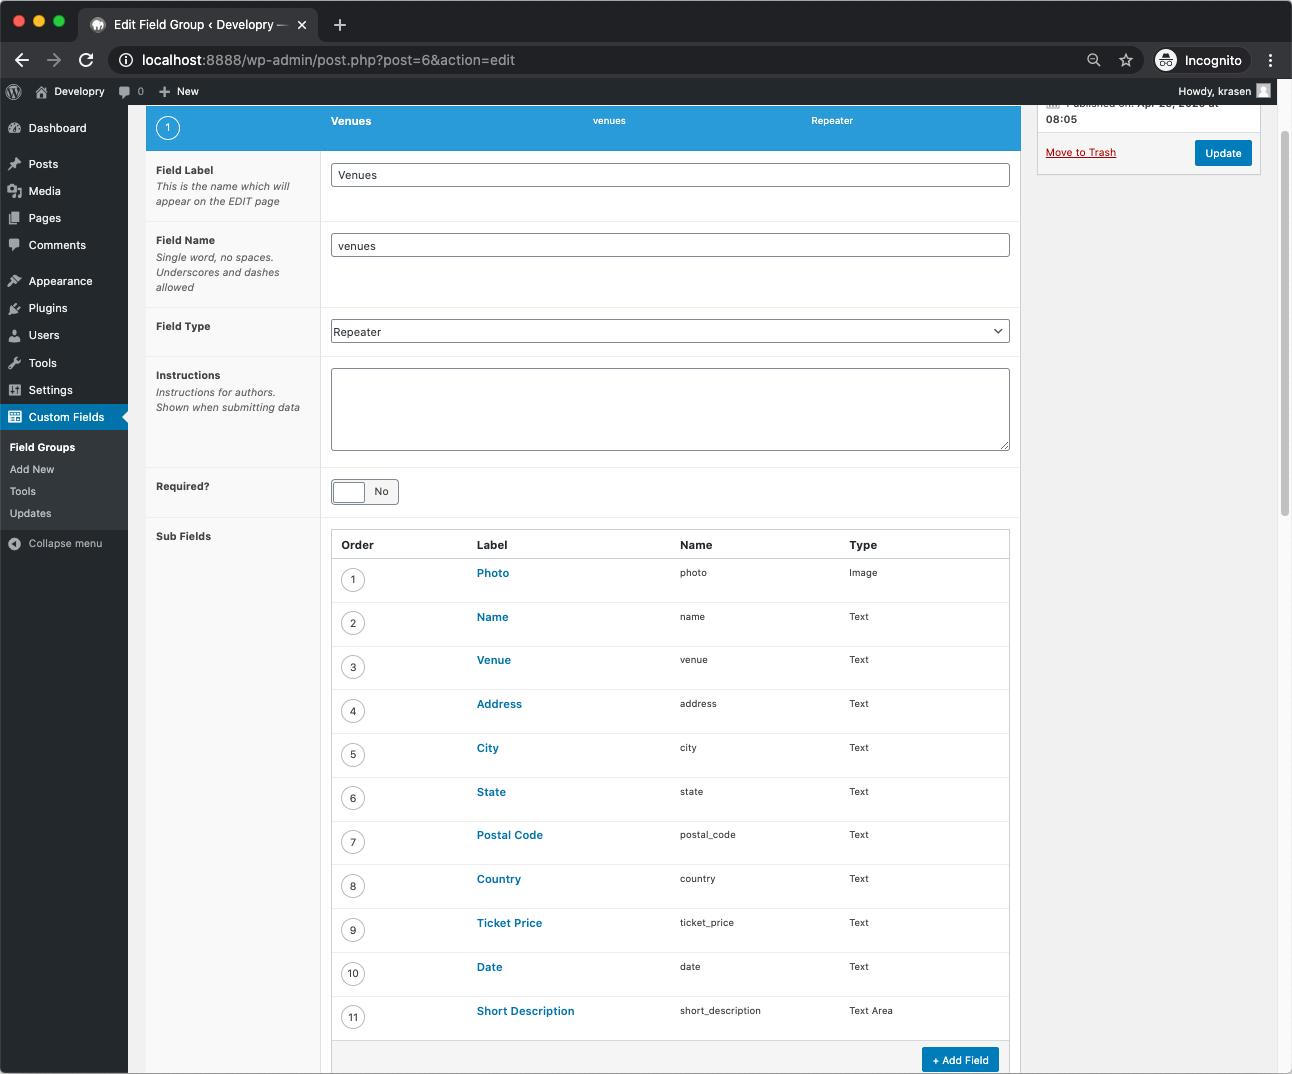Open Plugins in the sidebar menu
The image size is (1292, 1074).
click(48, 308)
